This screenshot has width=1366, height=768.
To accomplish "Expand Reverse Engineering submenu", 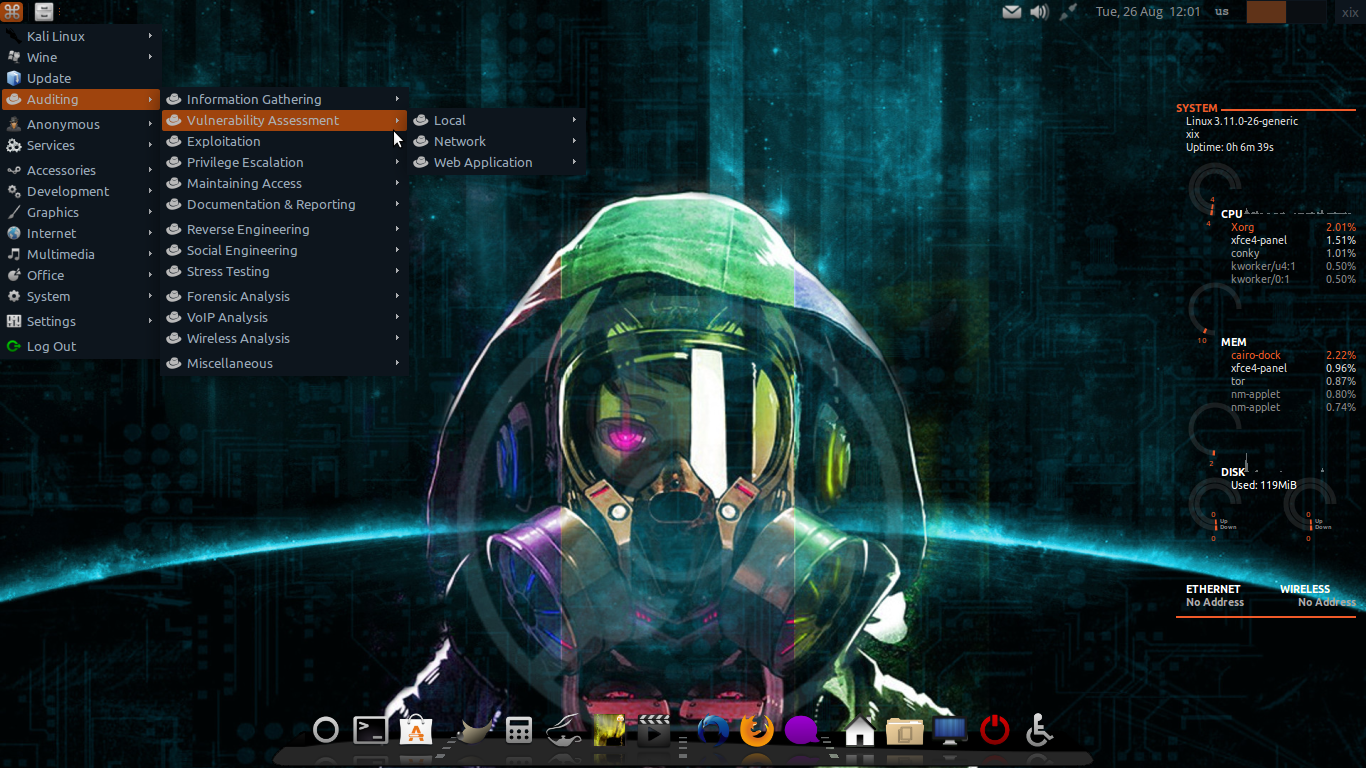I will click(x=284, y=229).
